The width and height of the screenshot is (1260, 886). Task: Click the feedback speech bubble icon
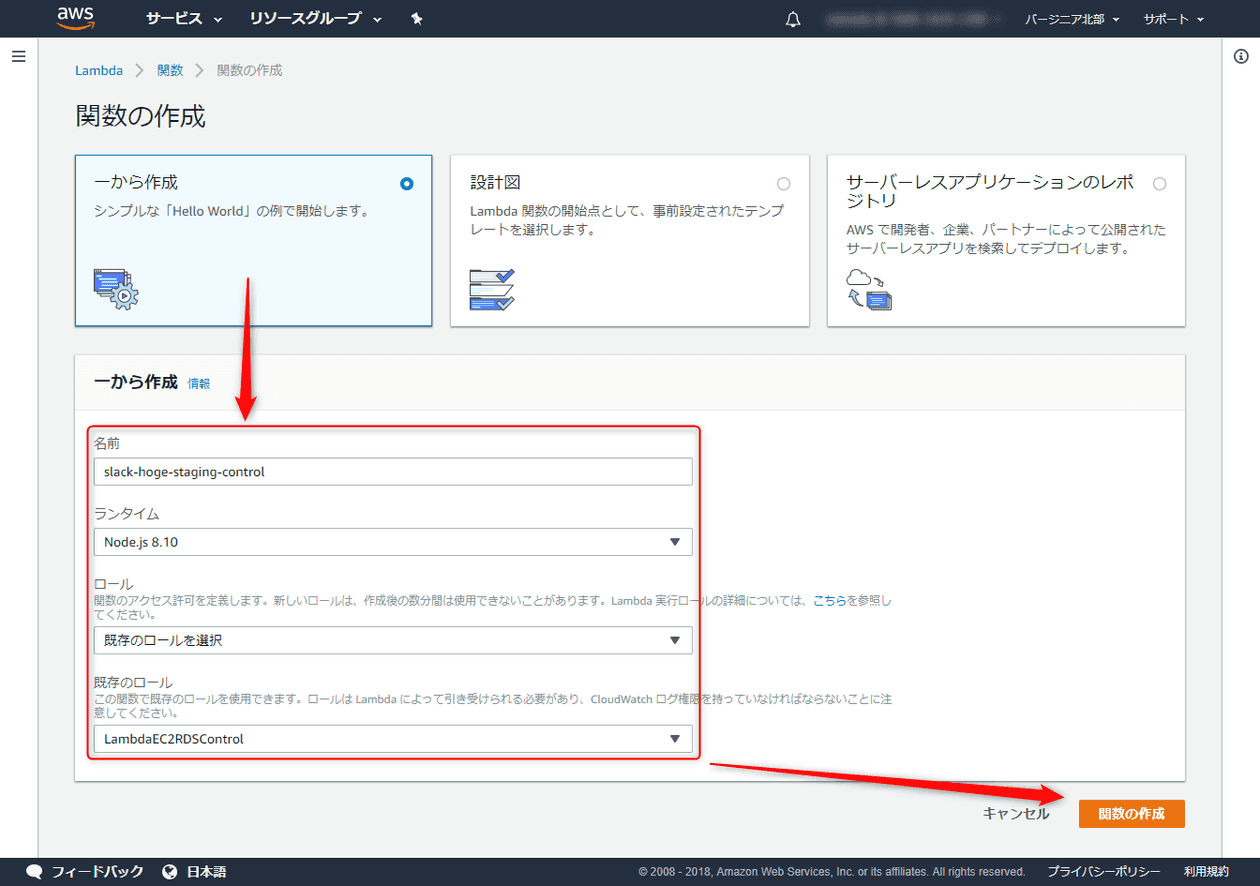coord(35,871)
